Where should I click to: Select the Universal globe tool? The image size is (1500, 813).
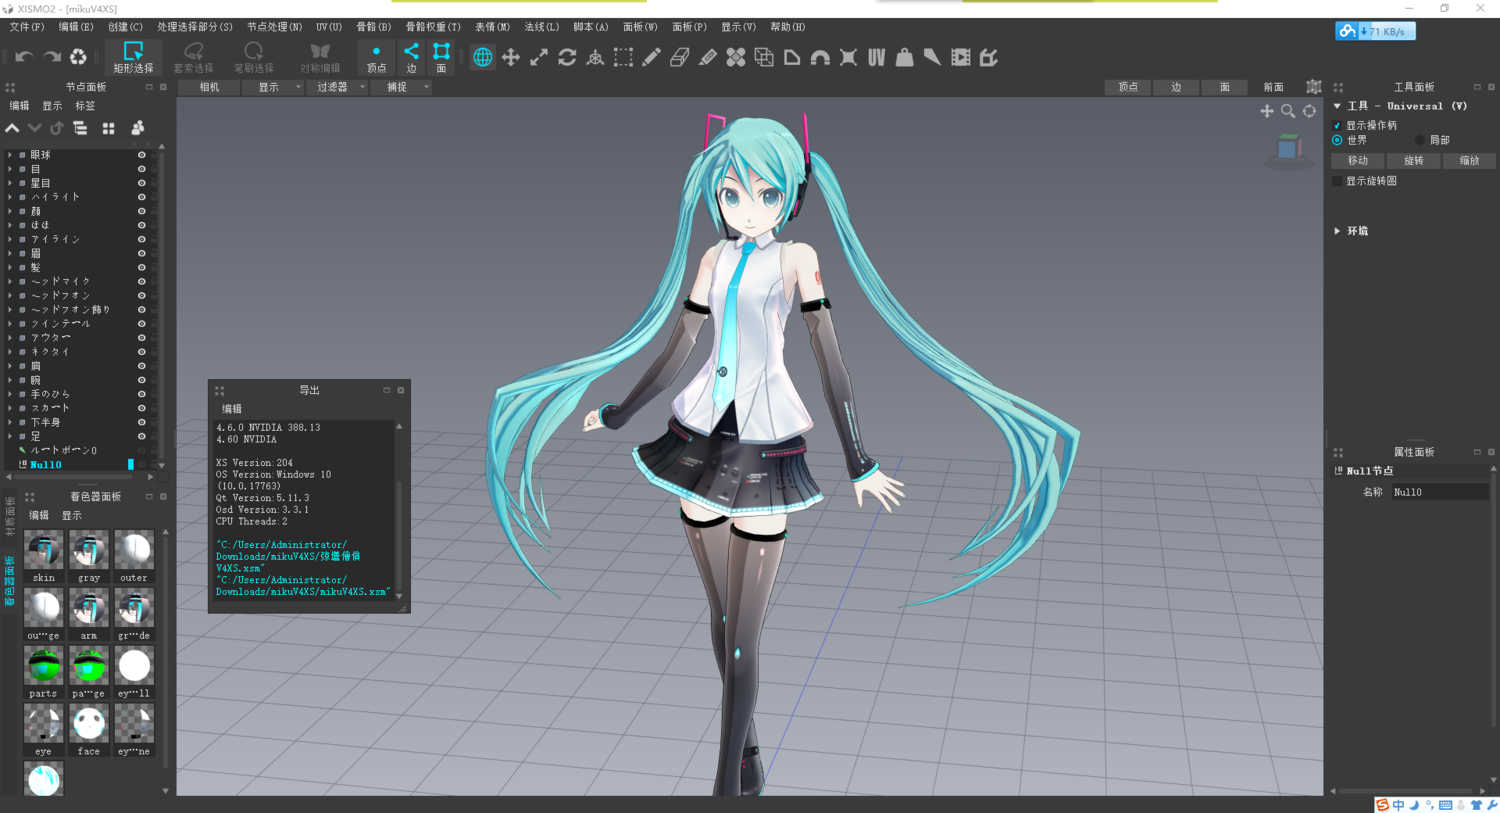(x=482, y=57)
